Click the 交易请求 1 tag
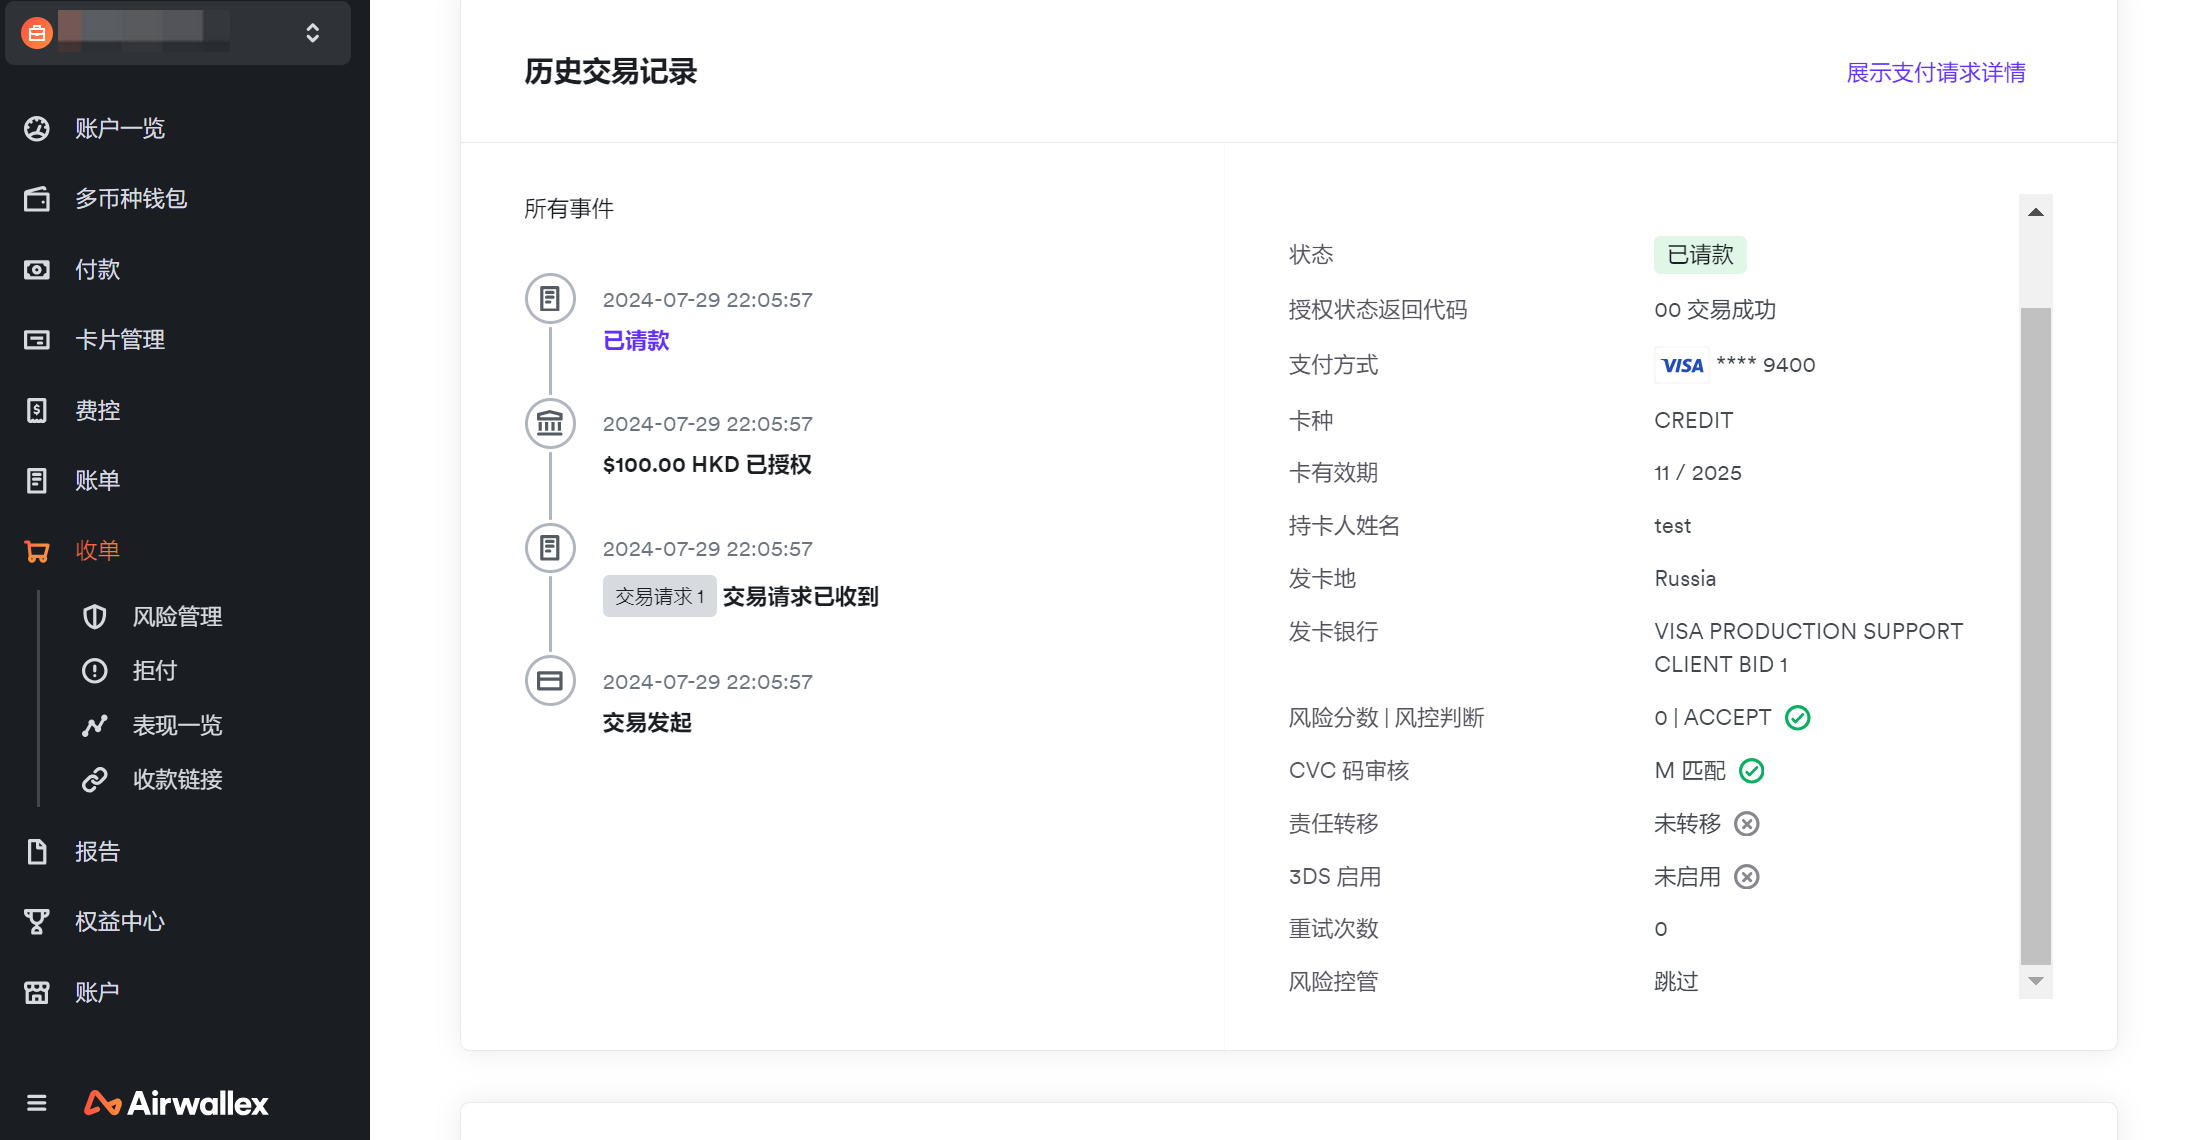The image size is (2206, 1140). pyautogui.click(x=659, y=597)
